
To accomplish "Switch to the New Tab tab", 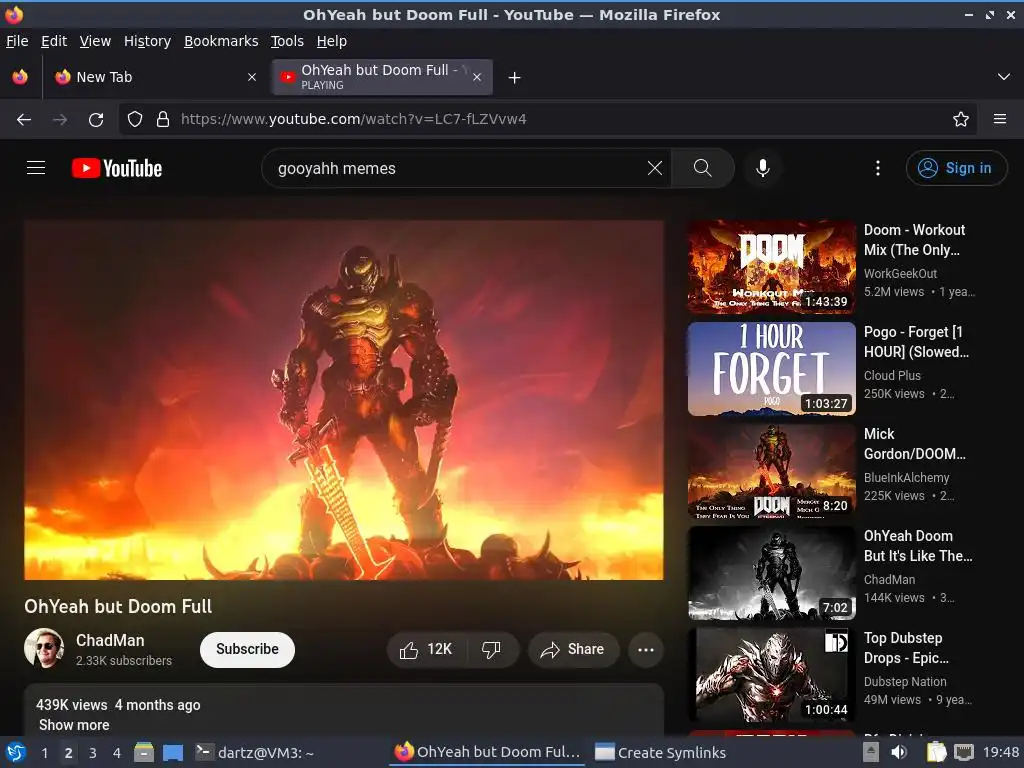I will coord(156,77).
